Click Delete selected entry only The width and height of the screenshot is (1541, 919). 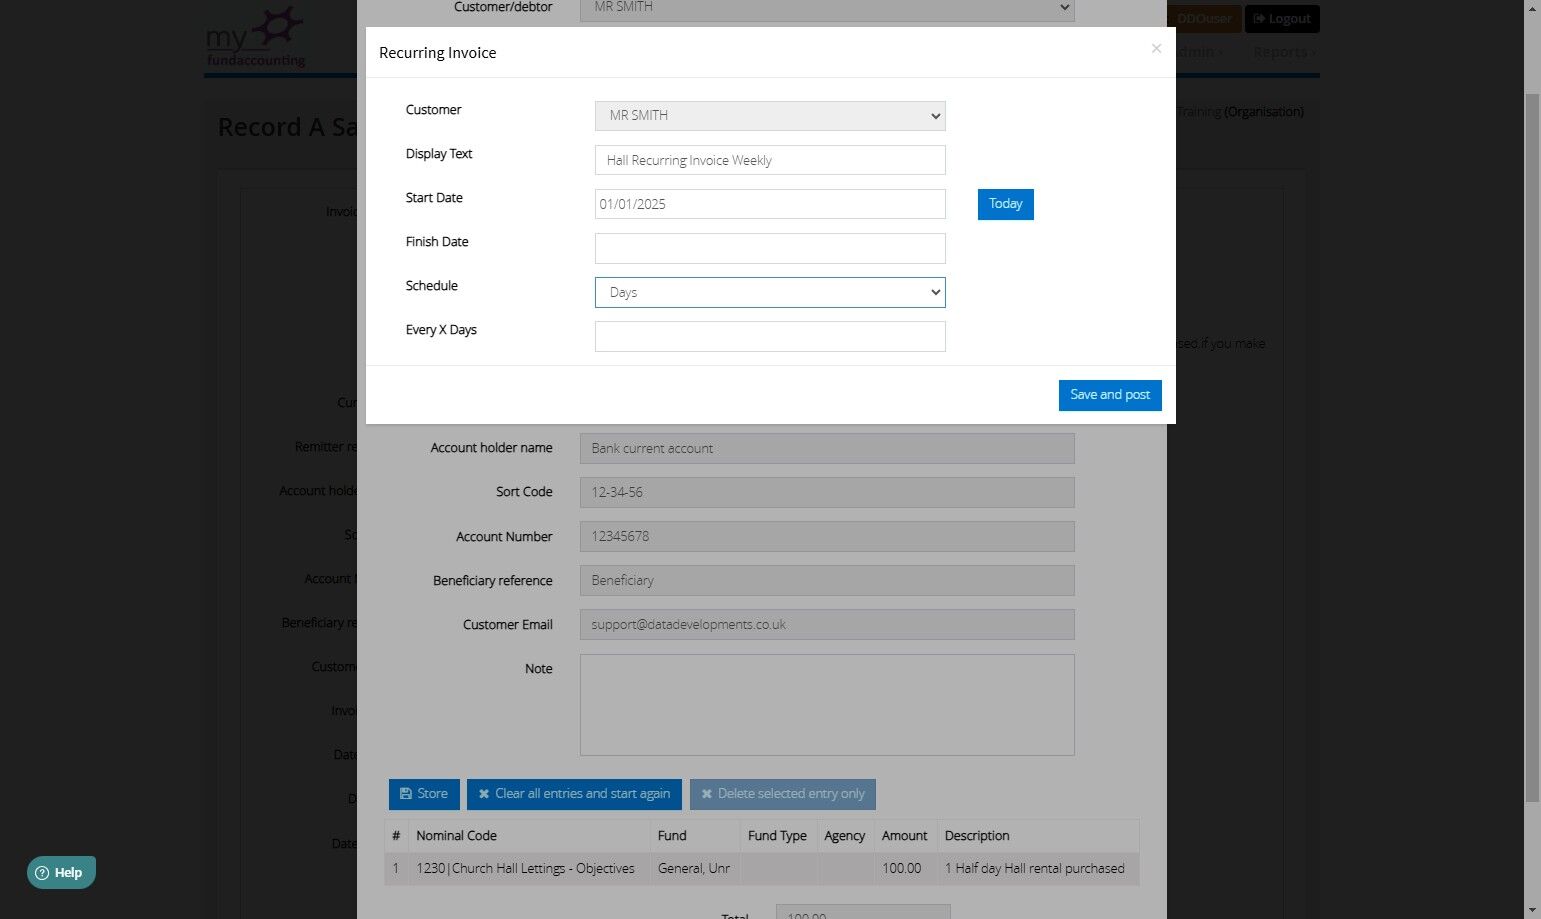(783, 794)
